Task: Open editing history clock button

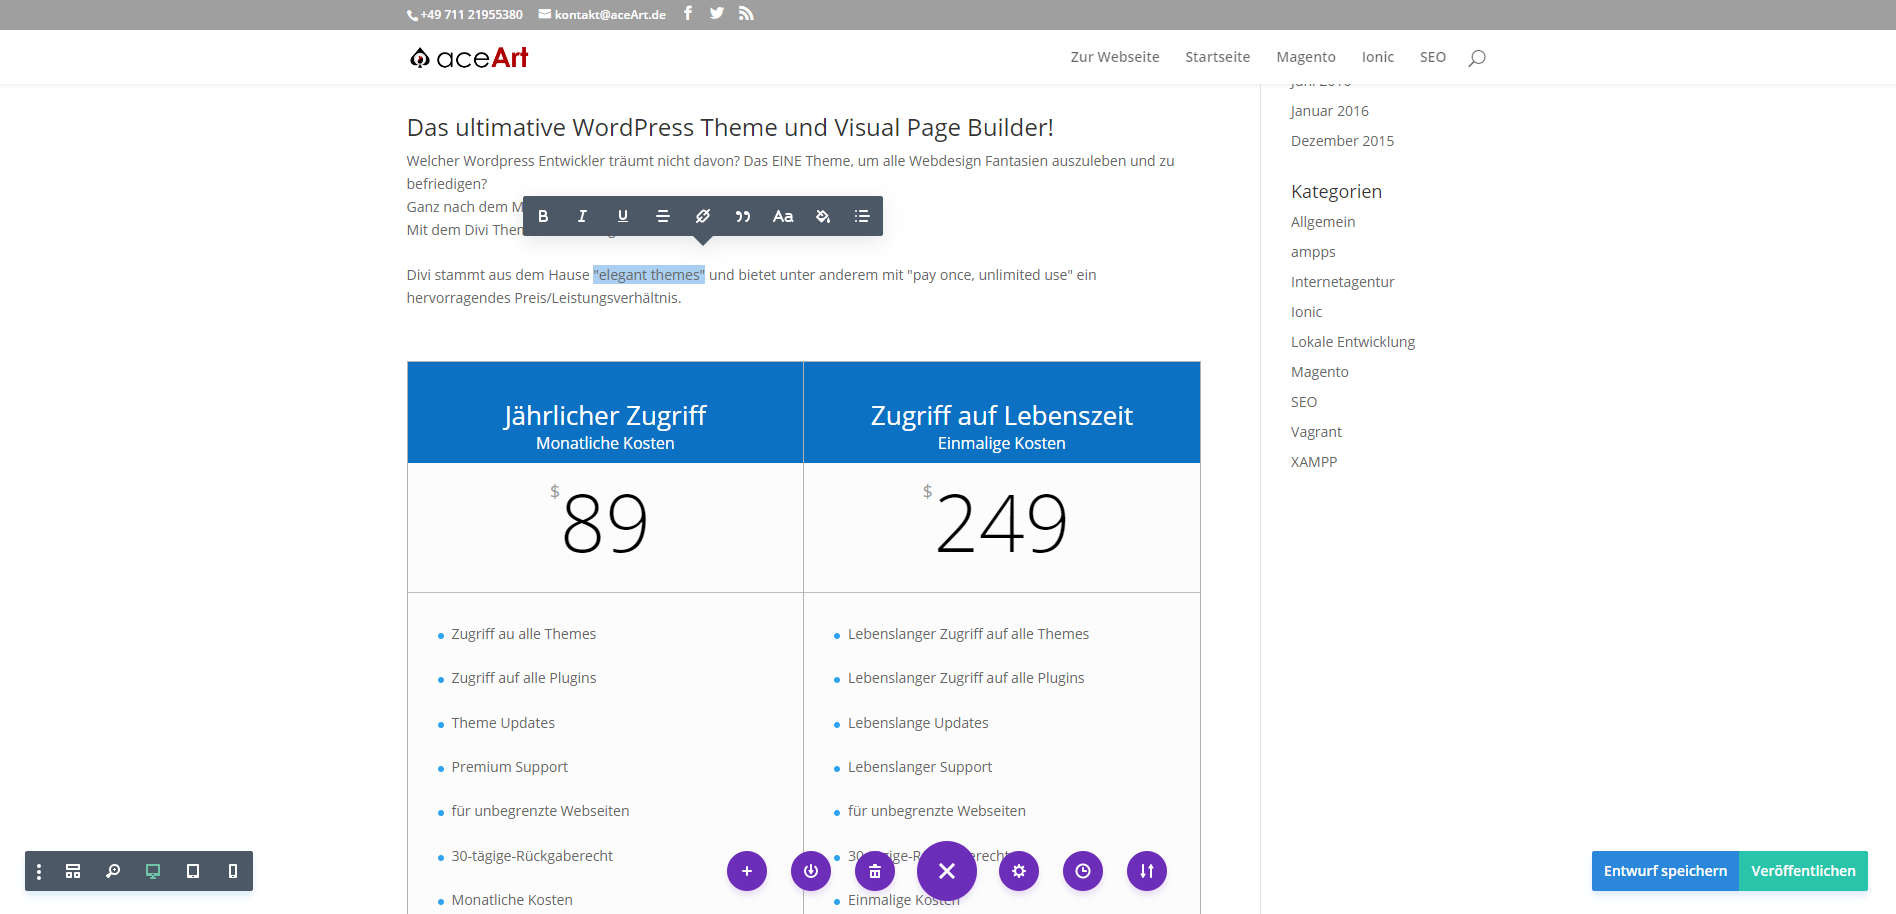Action: (1083, 871)
